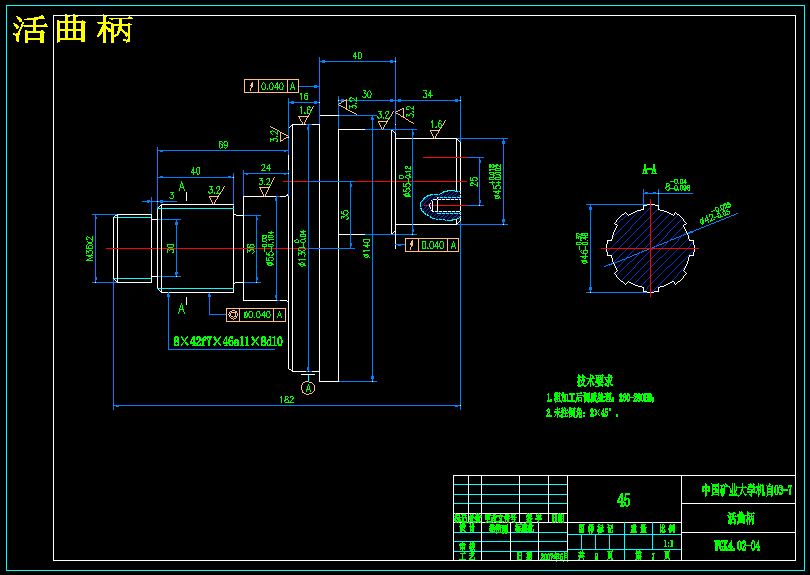
Task: Select the 8×42f7×46a11×8d10 spline callout
Action: (228, 341)
